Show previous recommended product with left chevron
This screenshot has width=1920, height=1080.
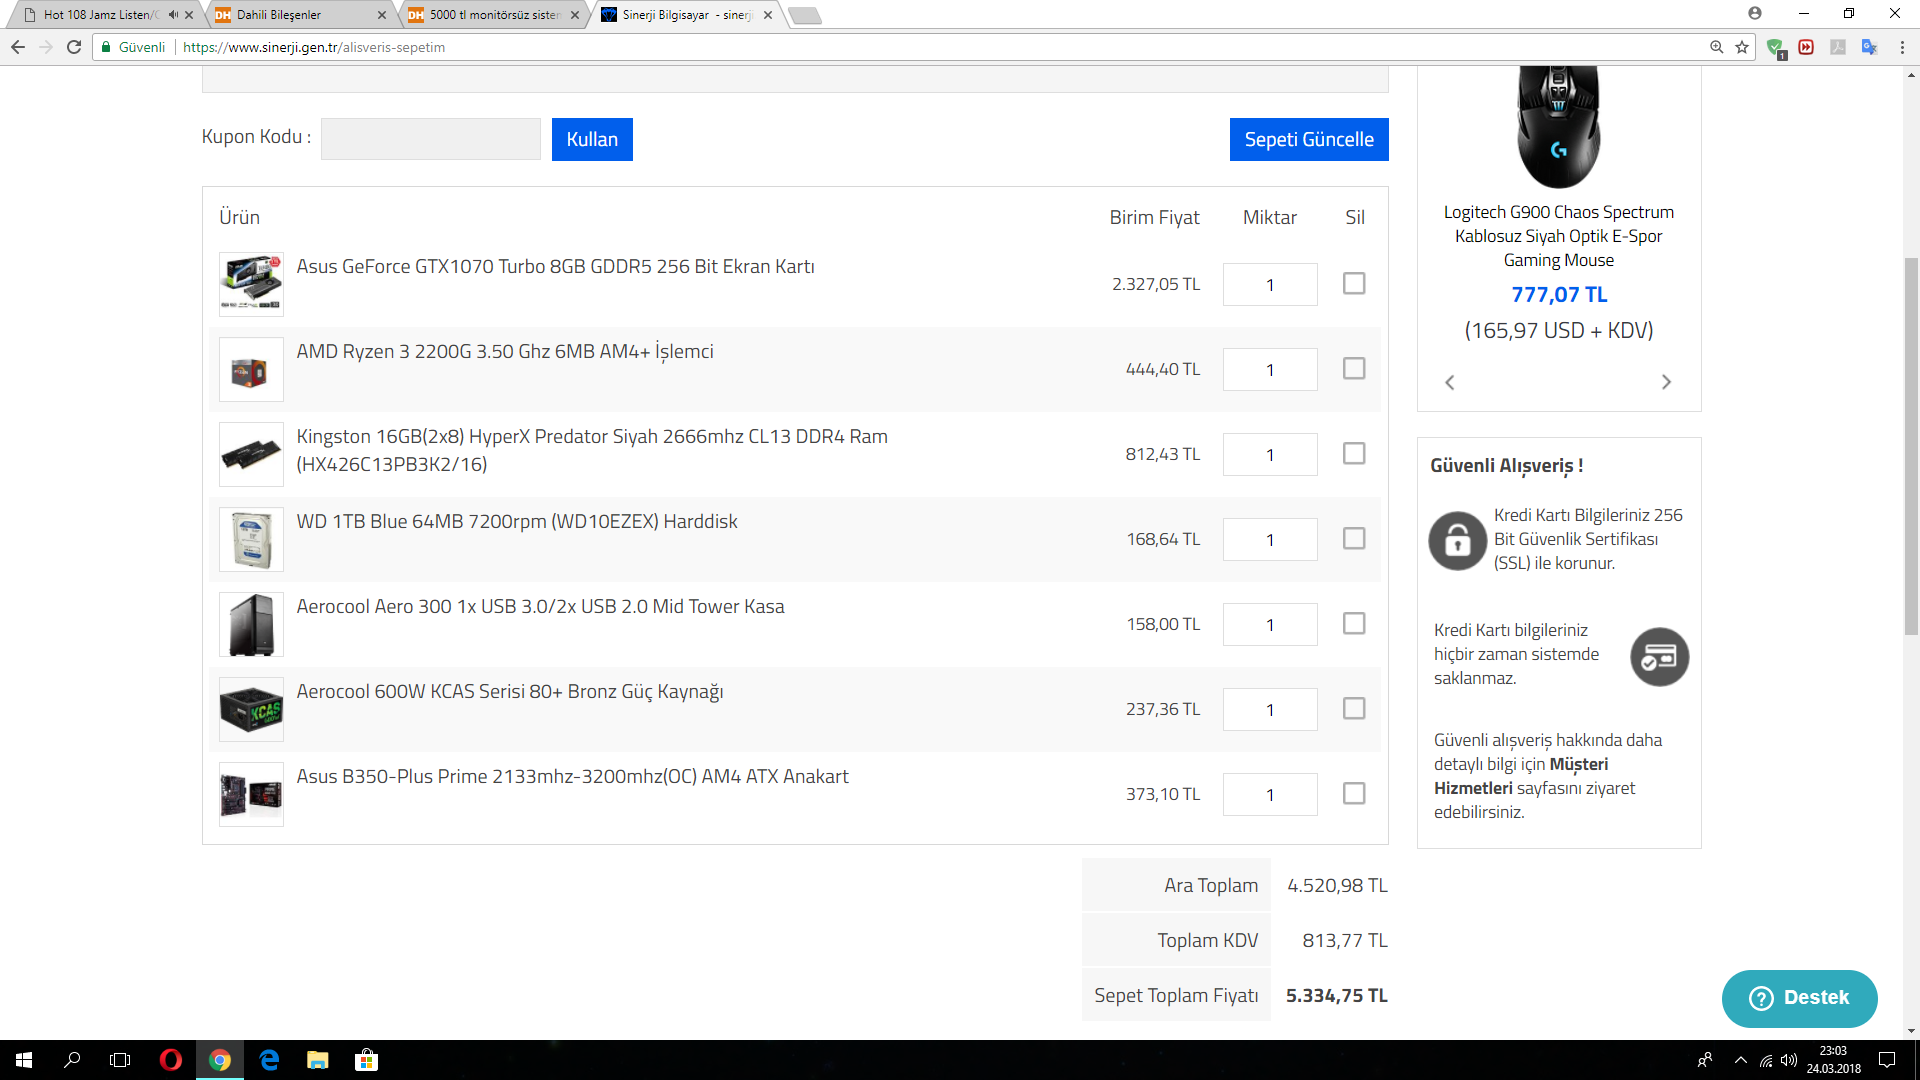pyautogui.click(x=1450, y=382)
